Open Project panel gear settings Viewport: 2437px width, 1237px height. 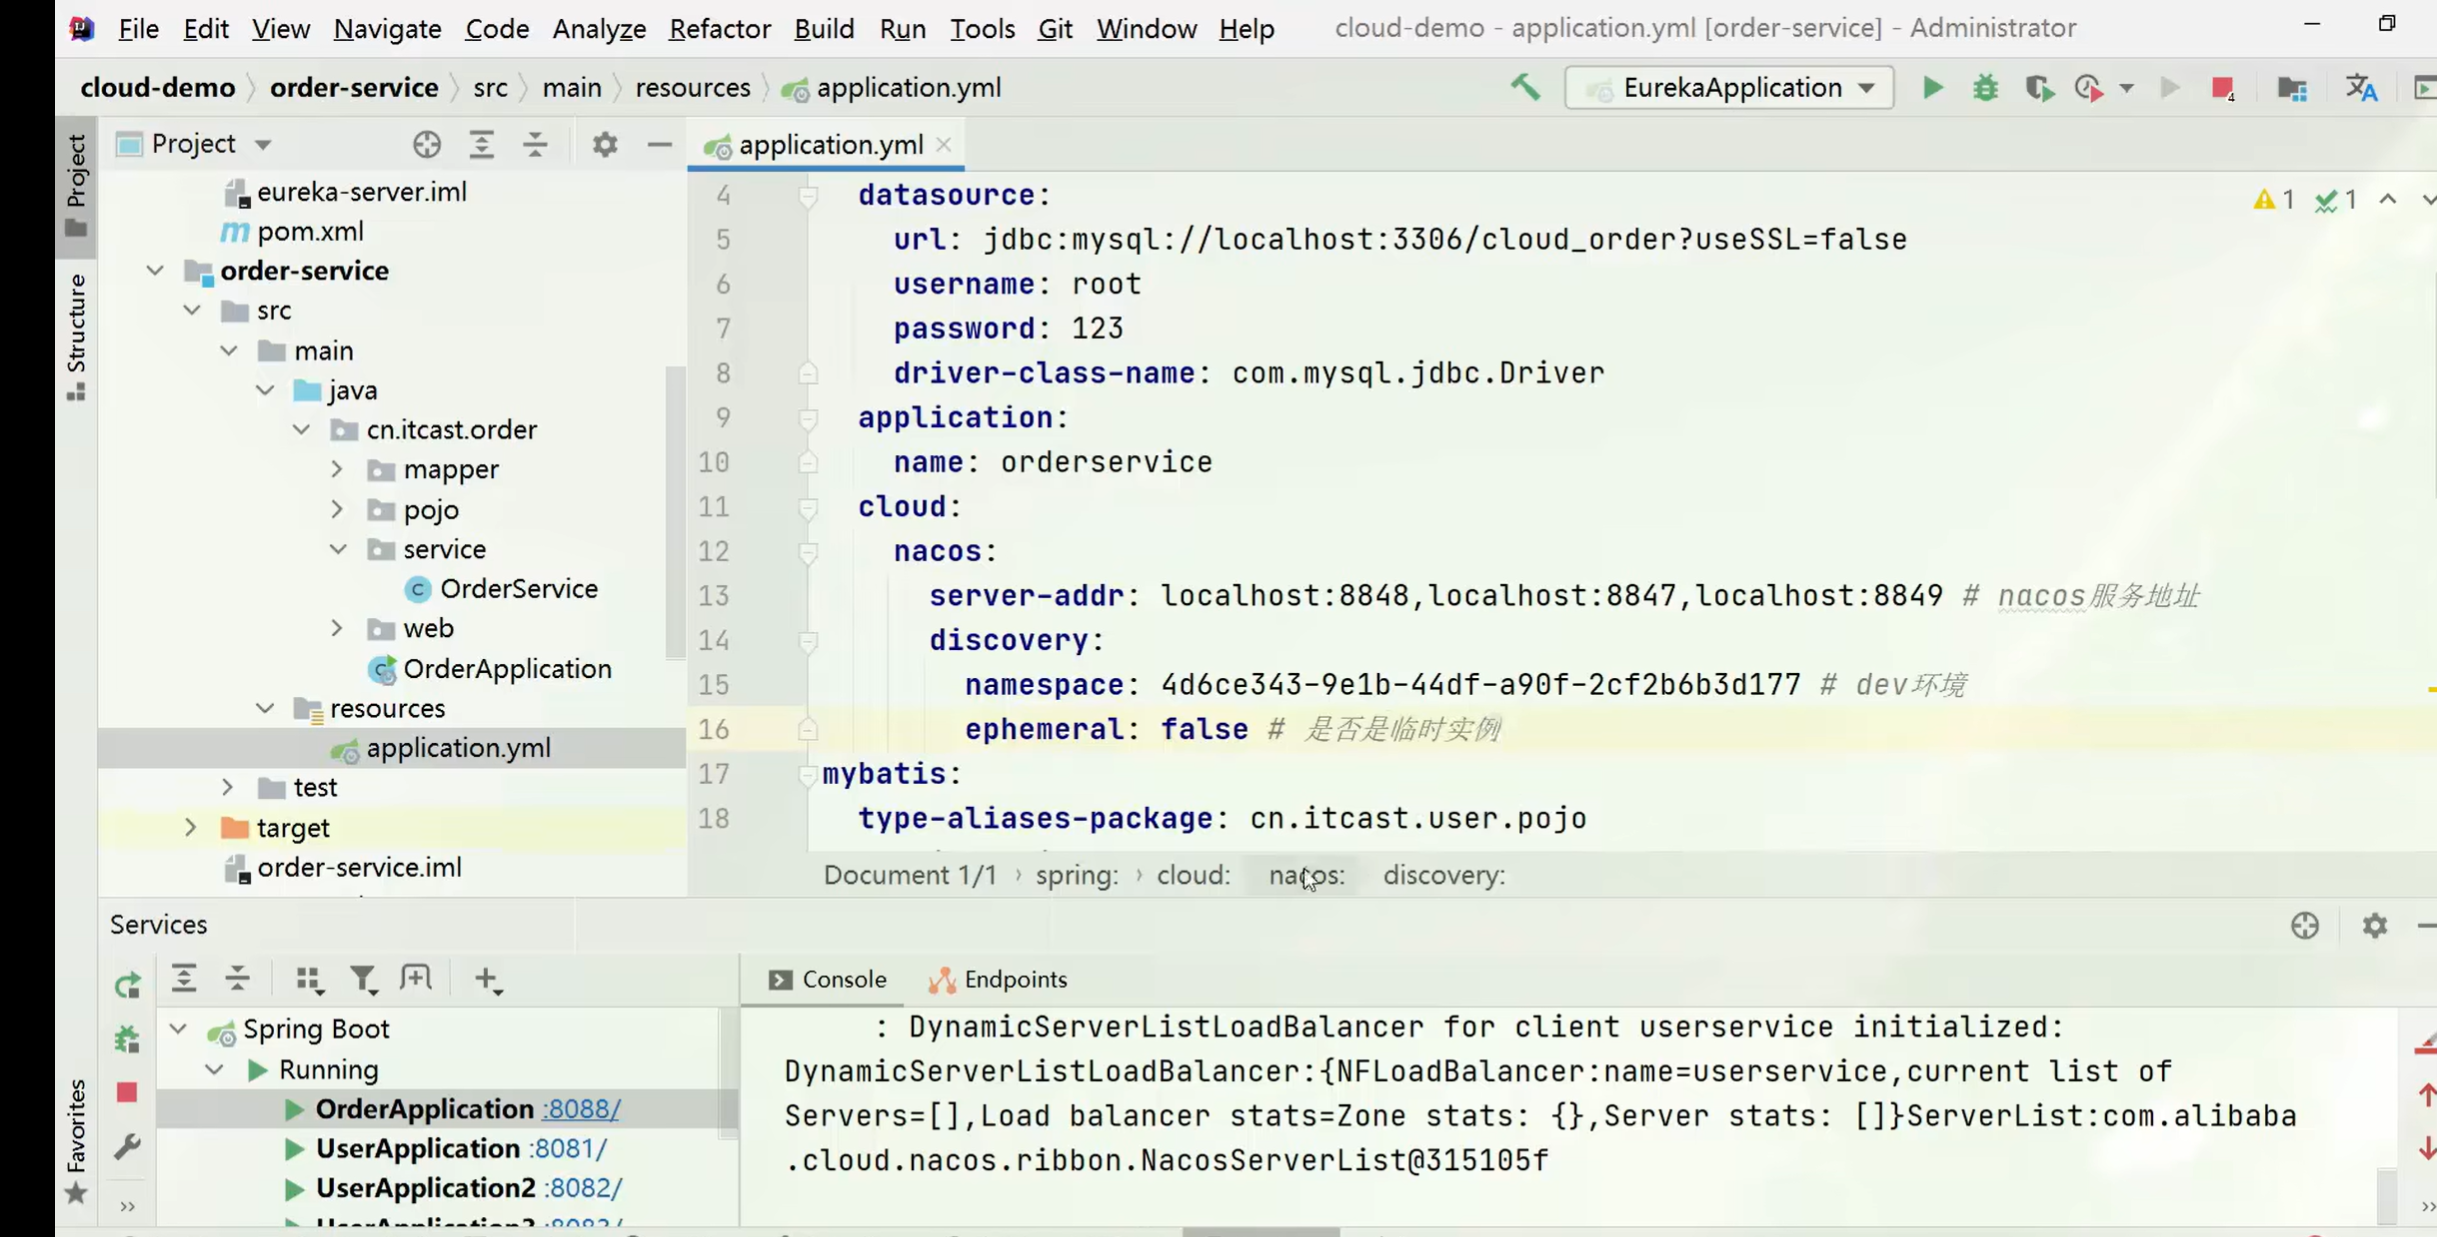604,145
